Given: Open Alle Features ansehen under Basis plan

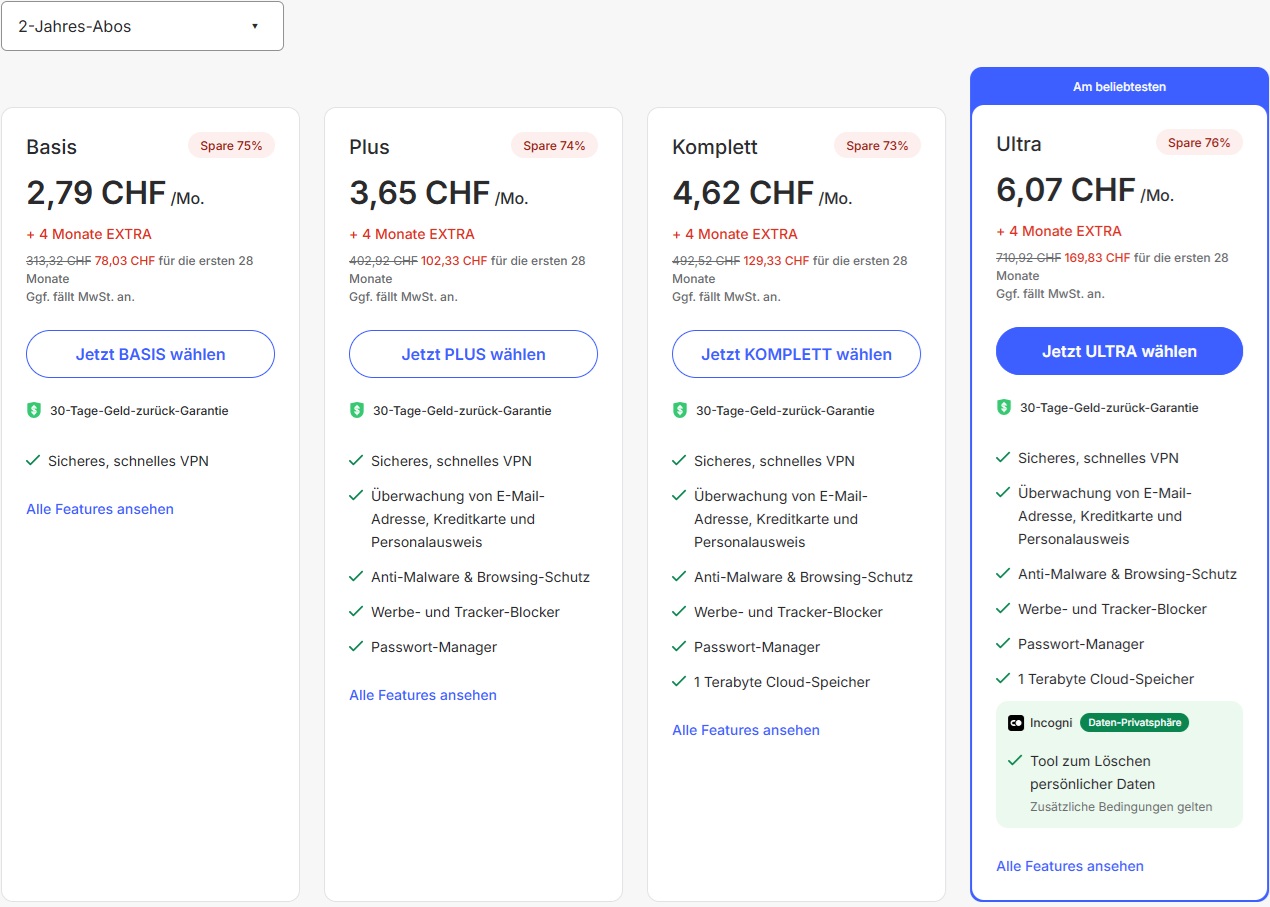Looking at the screenshot, I should [x=100, y=509].
